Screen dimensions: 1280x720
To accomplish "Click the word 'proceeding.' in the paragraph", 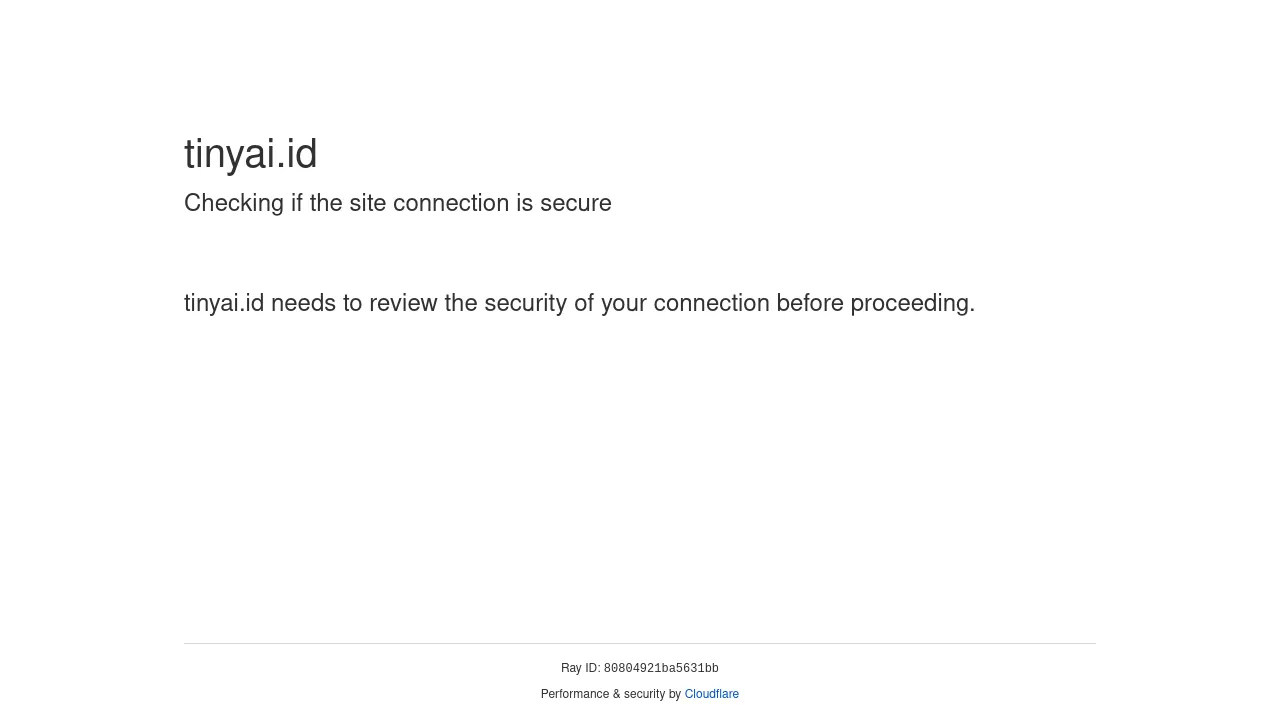I will pos(912,303).
